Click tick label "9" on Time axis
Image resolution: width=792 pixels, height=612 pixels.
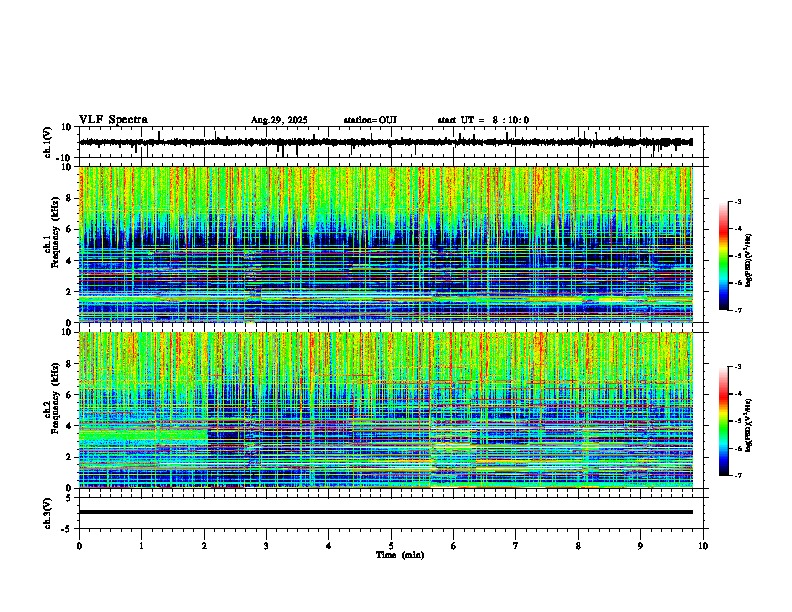click(640, 546)
